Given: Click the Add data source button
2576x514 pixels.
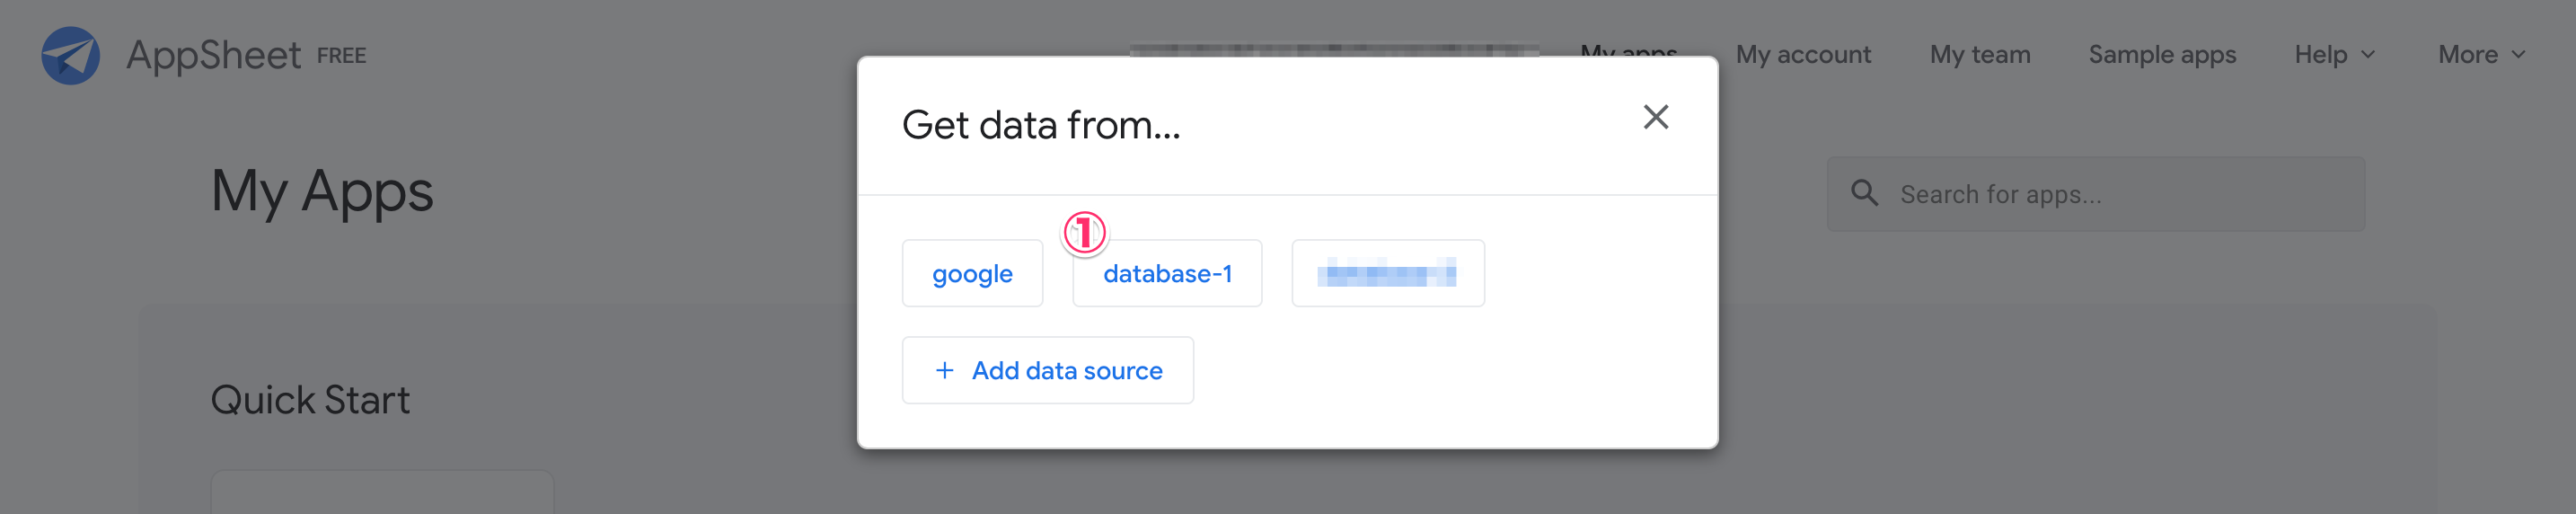Looking at the screenshot, I should (x=1047, y=370).
